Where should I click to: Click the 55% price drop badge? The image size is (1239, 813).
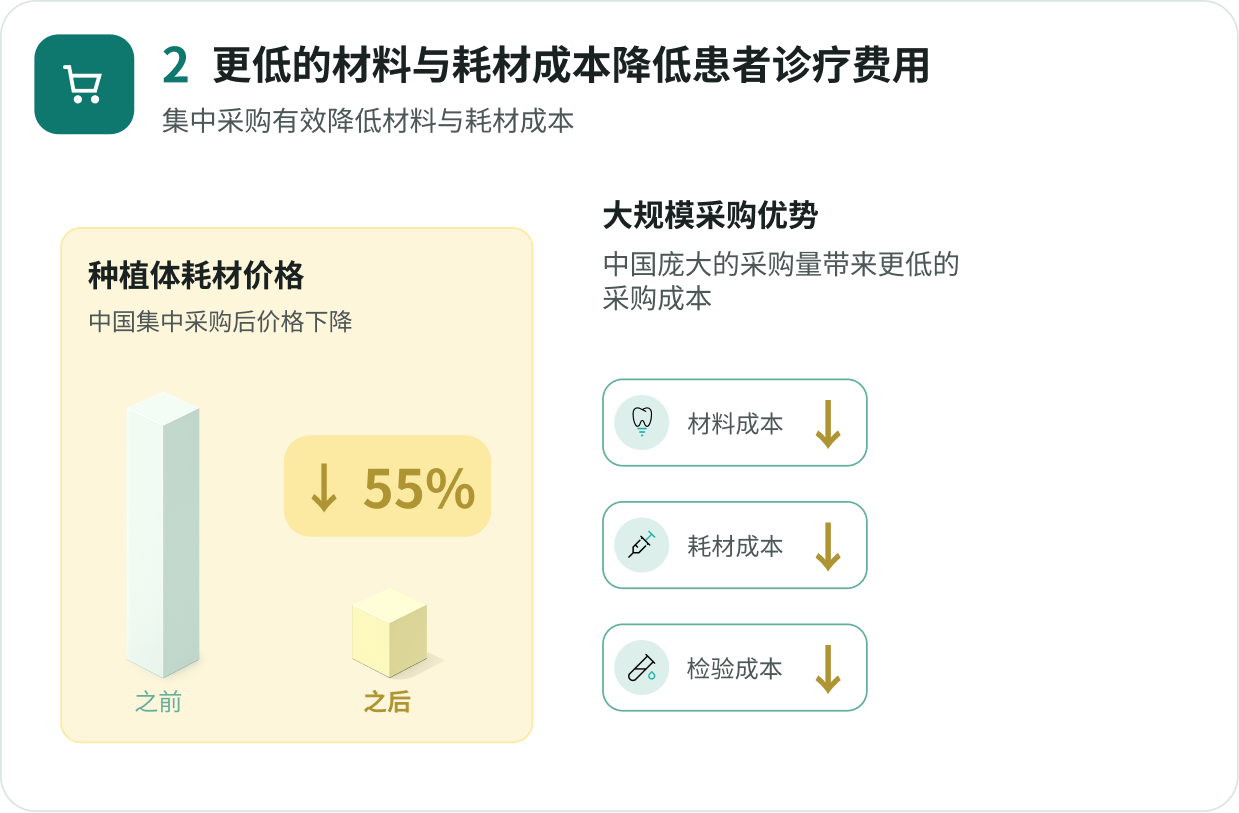coord(388,486)
